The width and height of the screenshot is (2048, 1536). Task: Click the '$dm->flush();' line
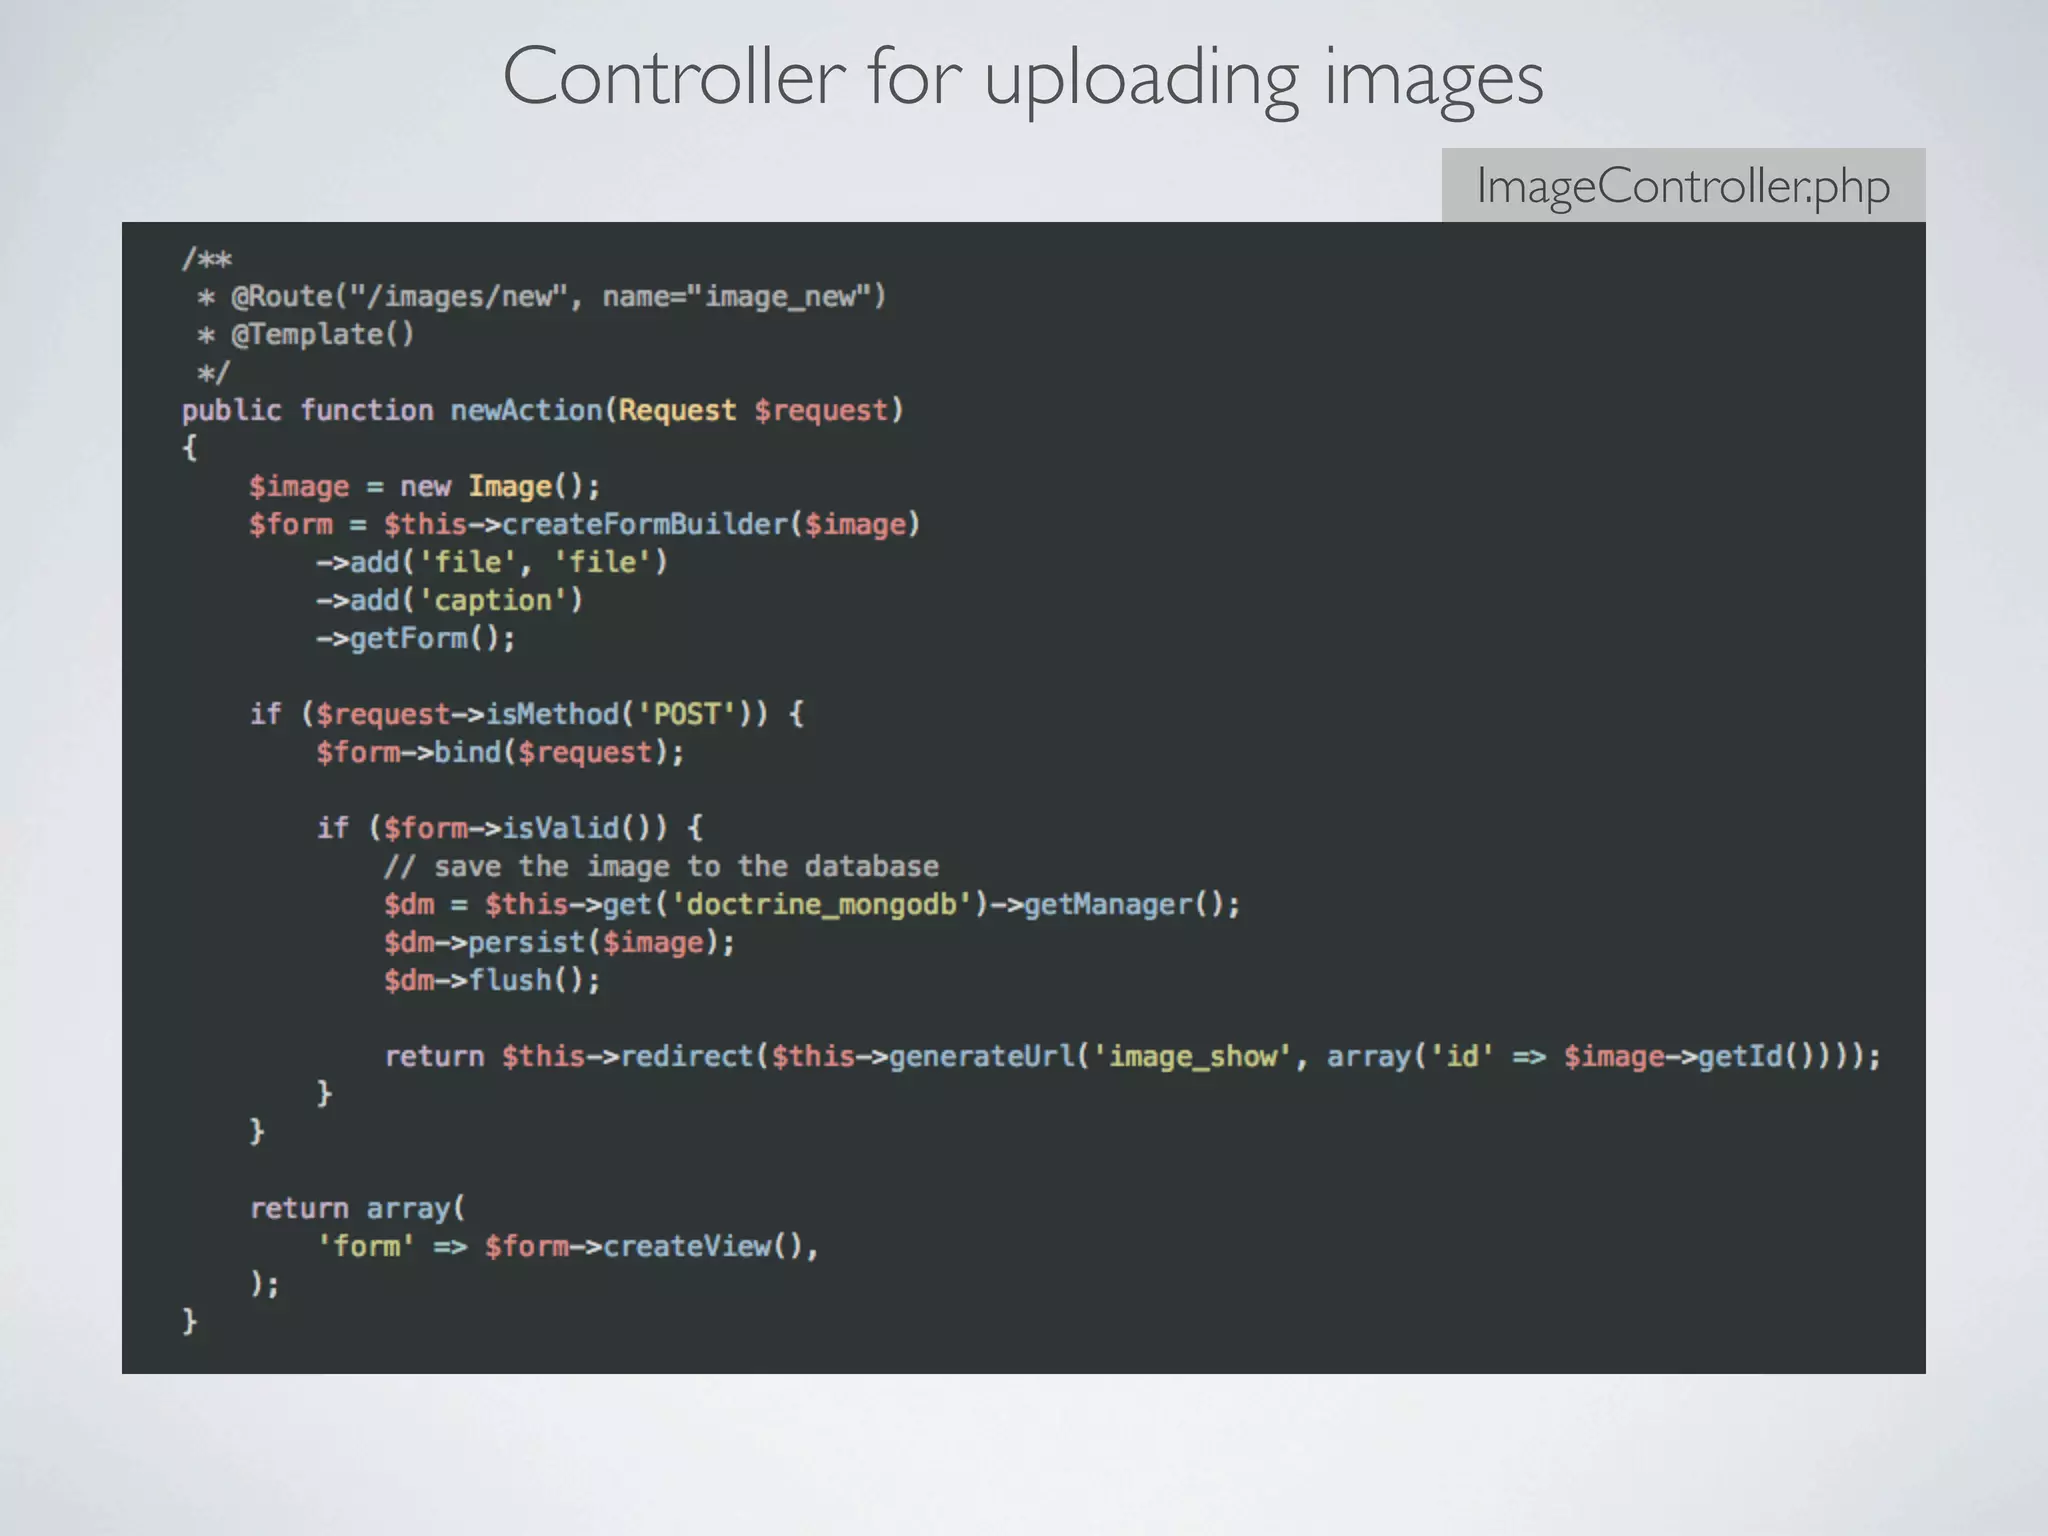pos(492,981)
